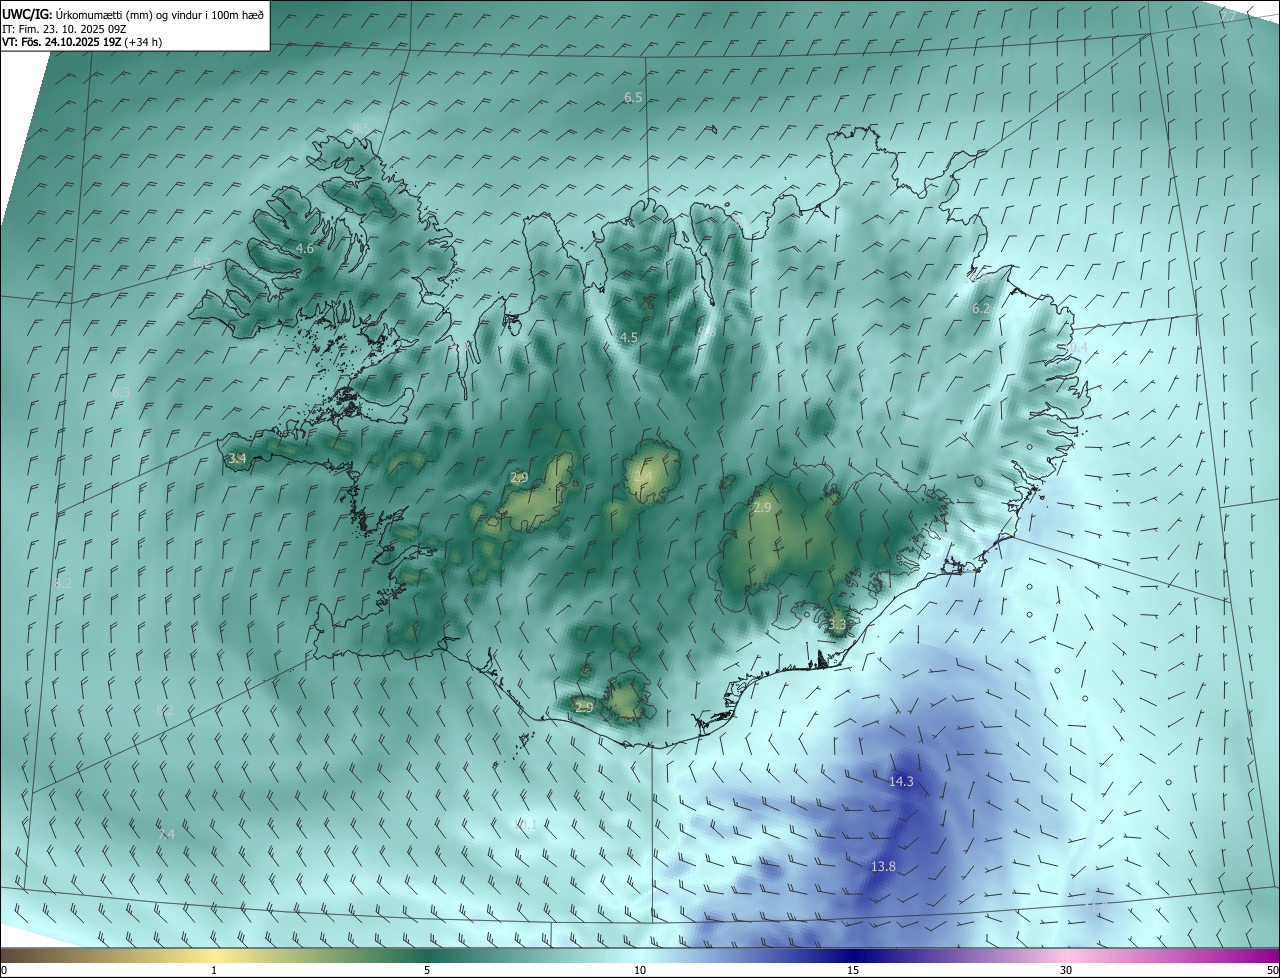This screenshot has width=1280, height=978.
Task: Select the 3.4 value on the western peninsula tip
Action: pos(237,458)
